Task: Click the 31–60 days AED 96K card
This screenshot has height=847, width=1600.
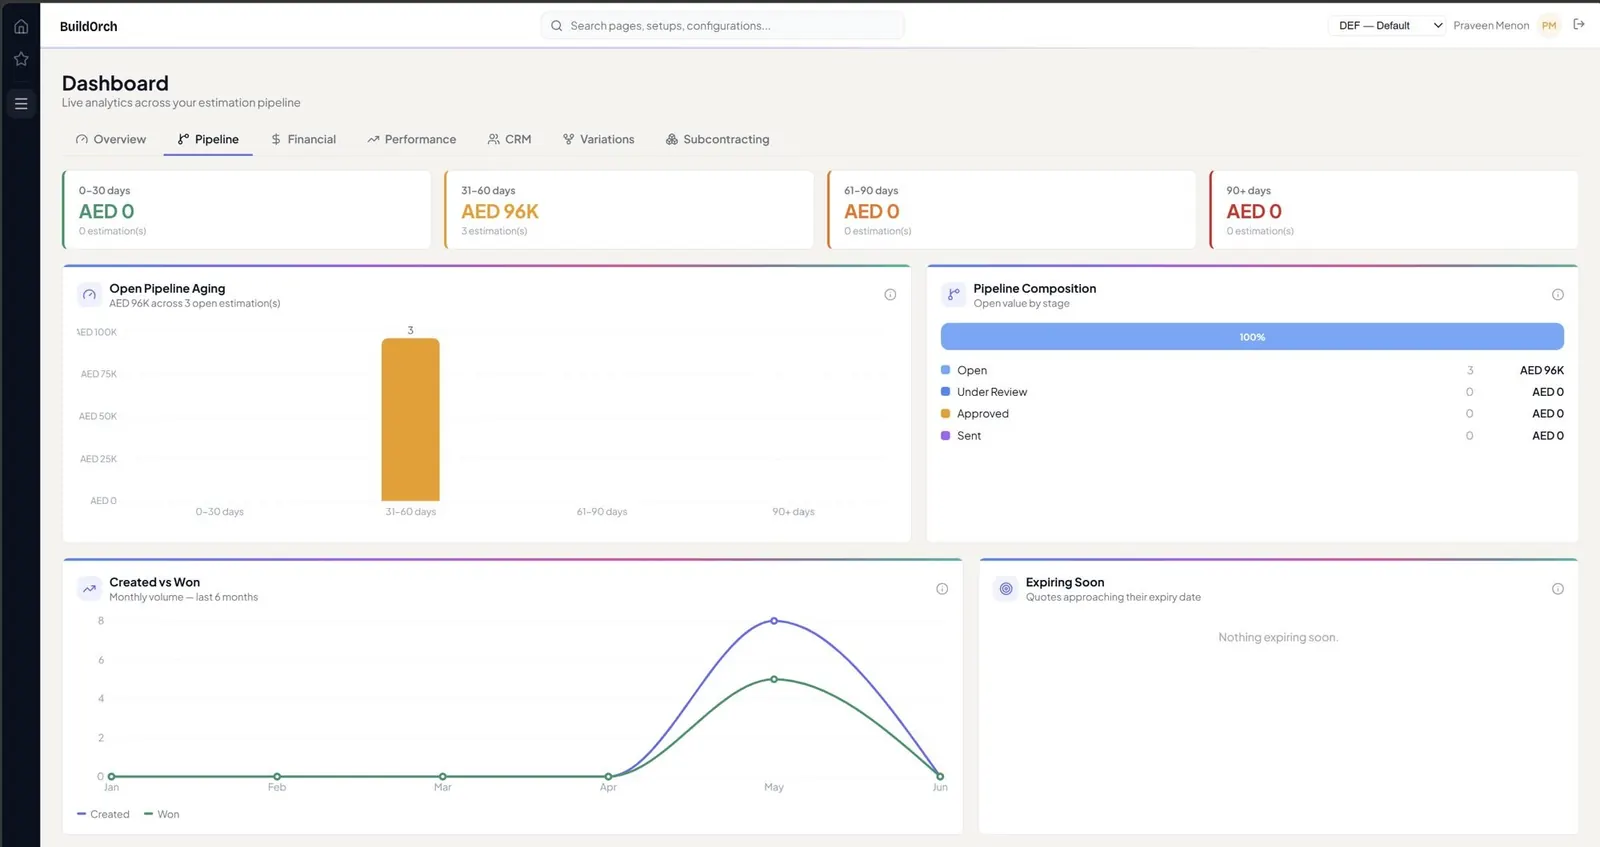Action: [629, 210]
